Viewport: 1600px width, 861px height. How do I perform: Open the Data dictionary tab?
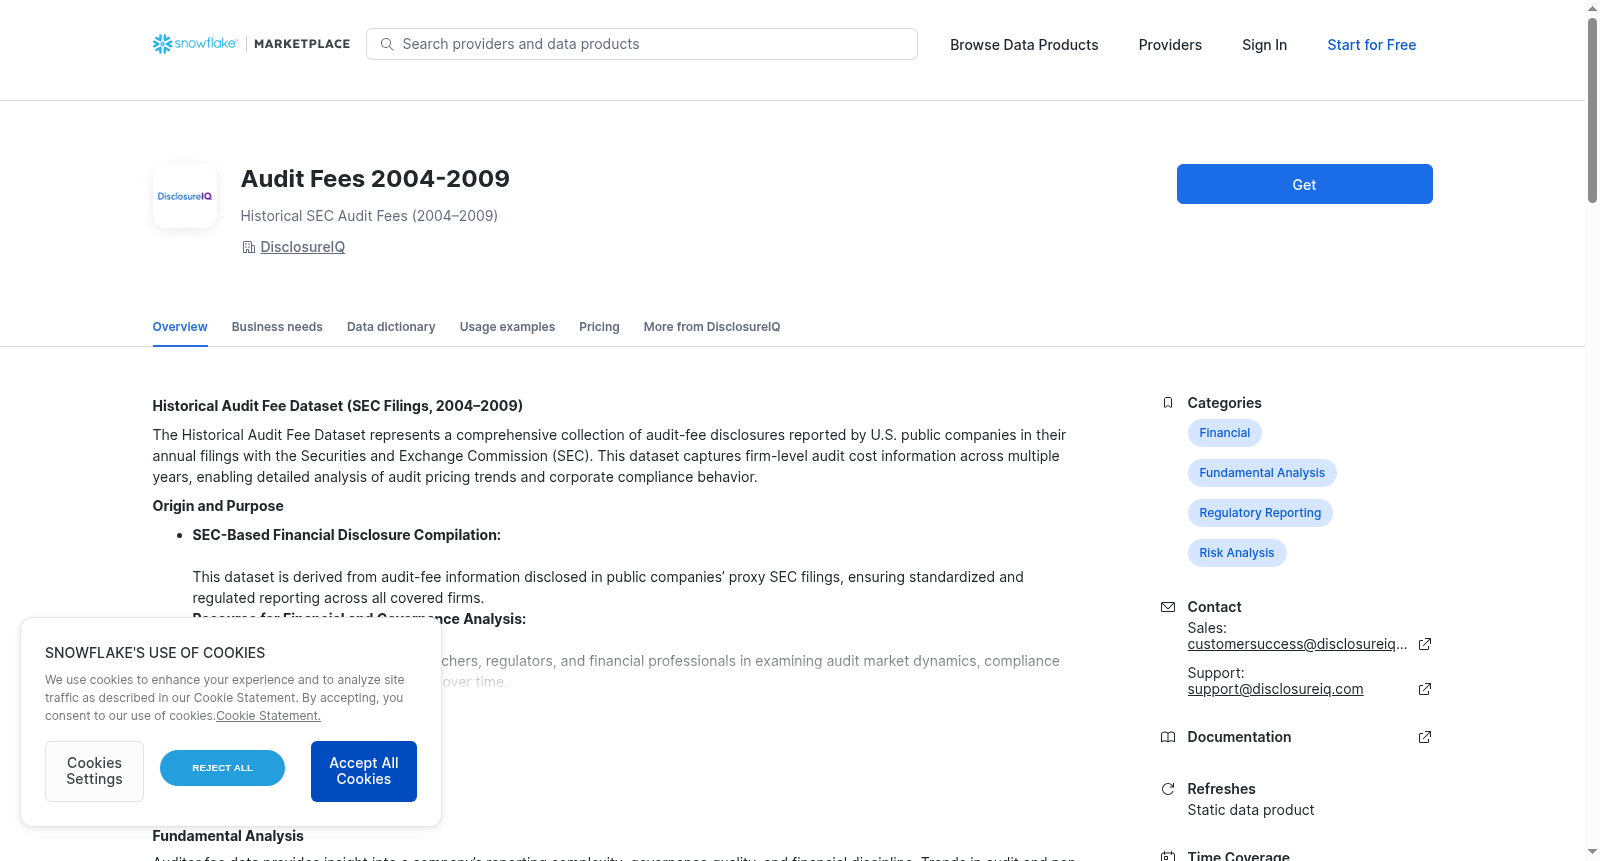click(391, 327)
